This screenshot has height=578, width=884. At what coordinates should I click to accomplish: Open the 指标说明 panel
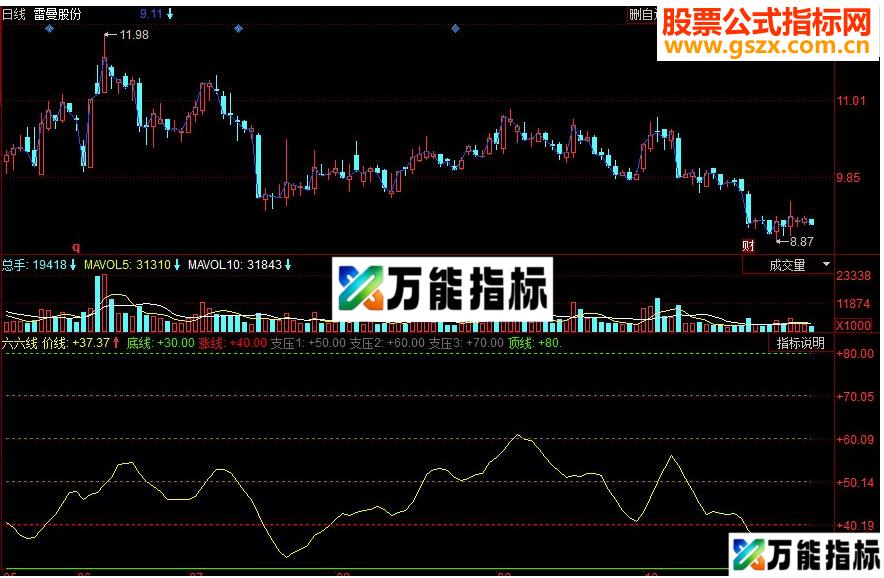800,342
